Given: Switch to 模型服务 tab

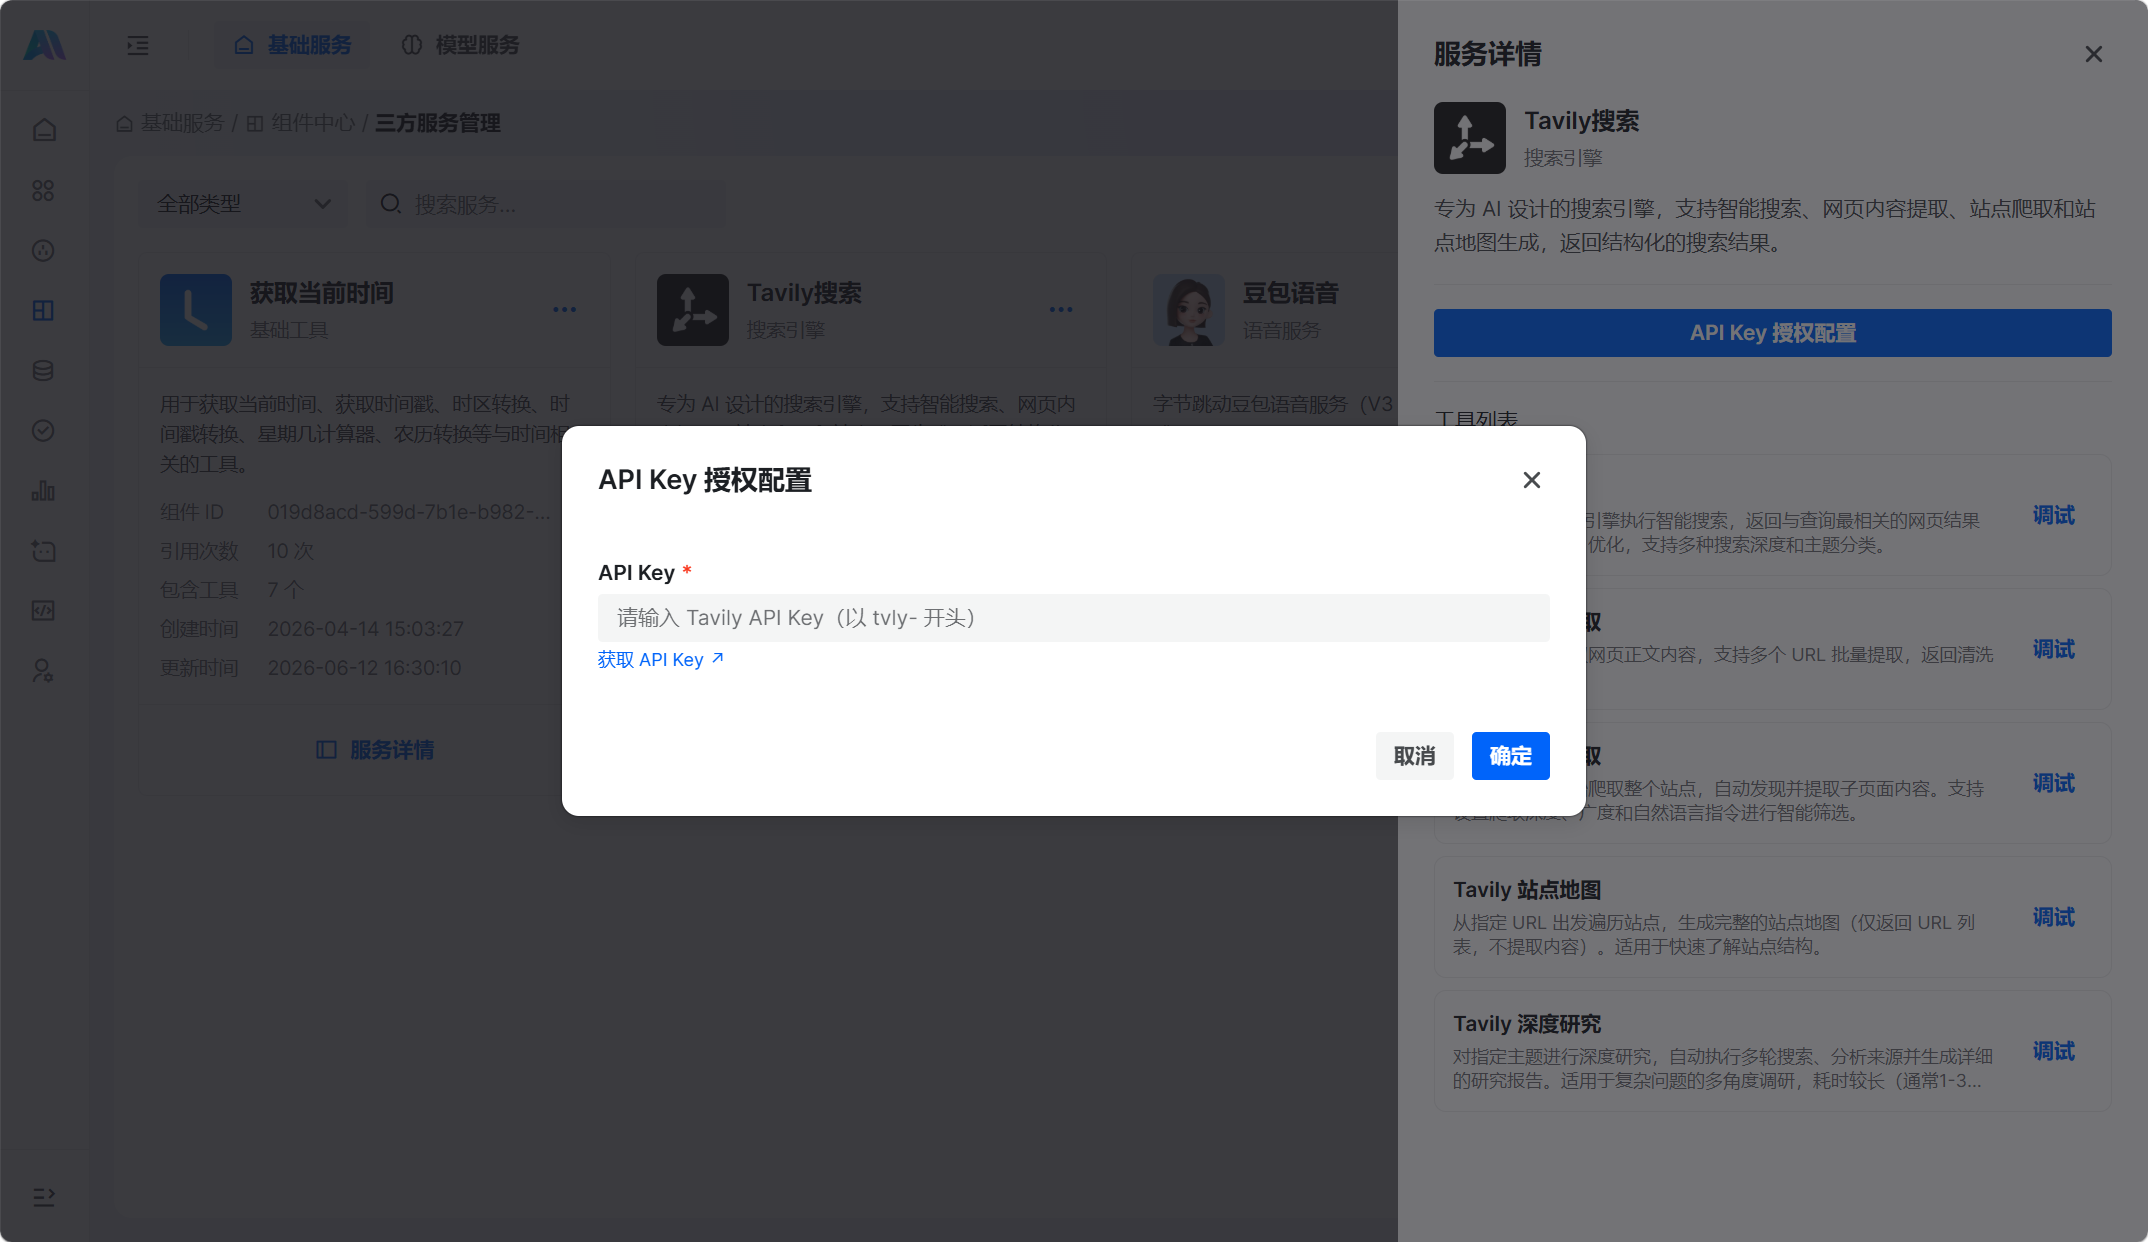Looking at the screenshot, I should 461,45.
